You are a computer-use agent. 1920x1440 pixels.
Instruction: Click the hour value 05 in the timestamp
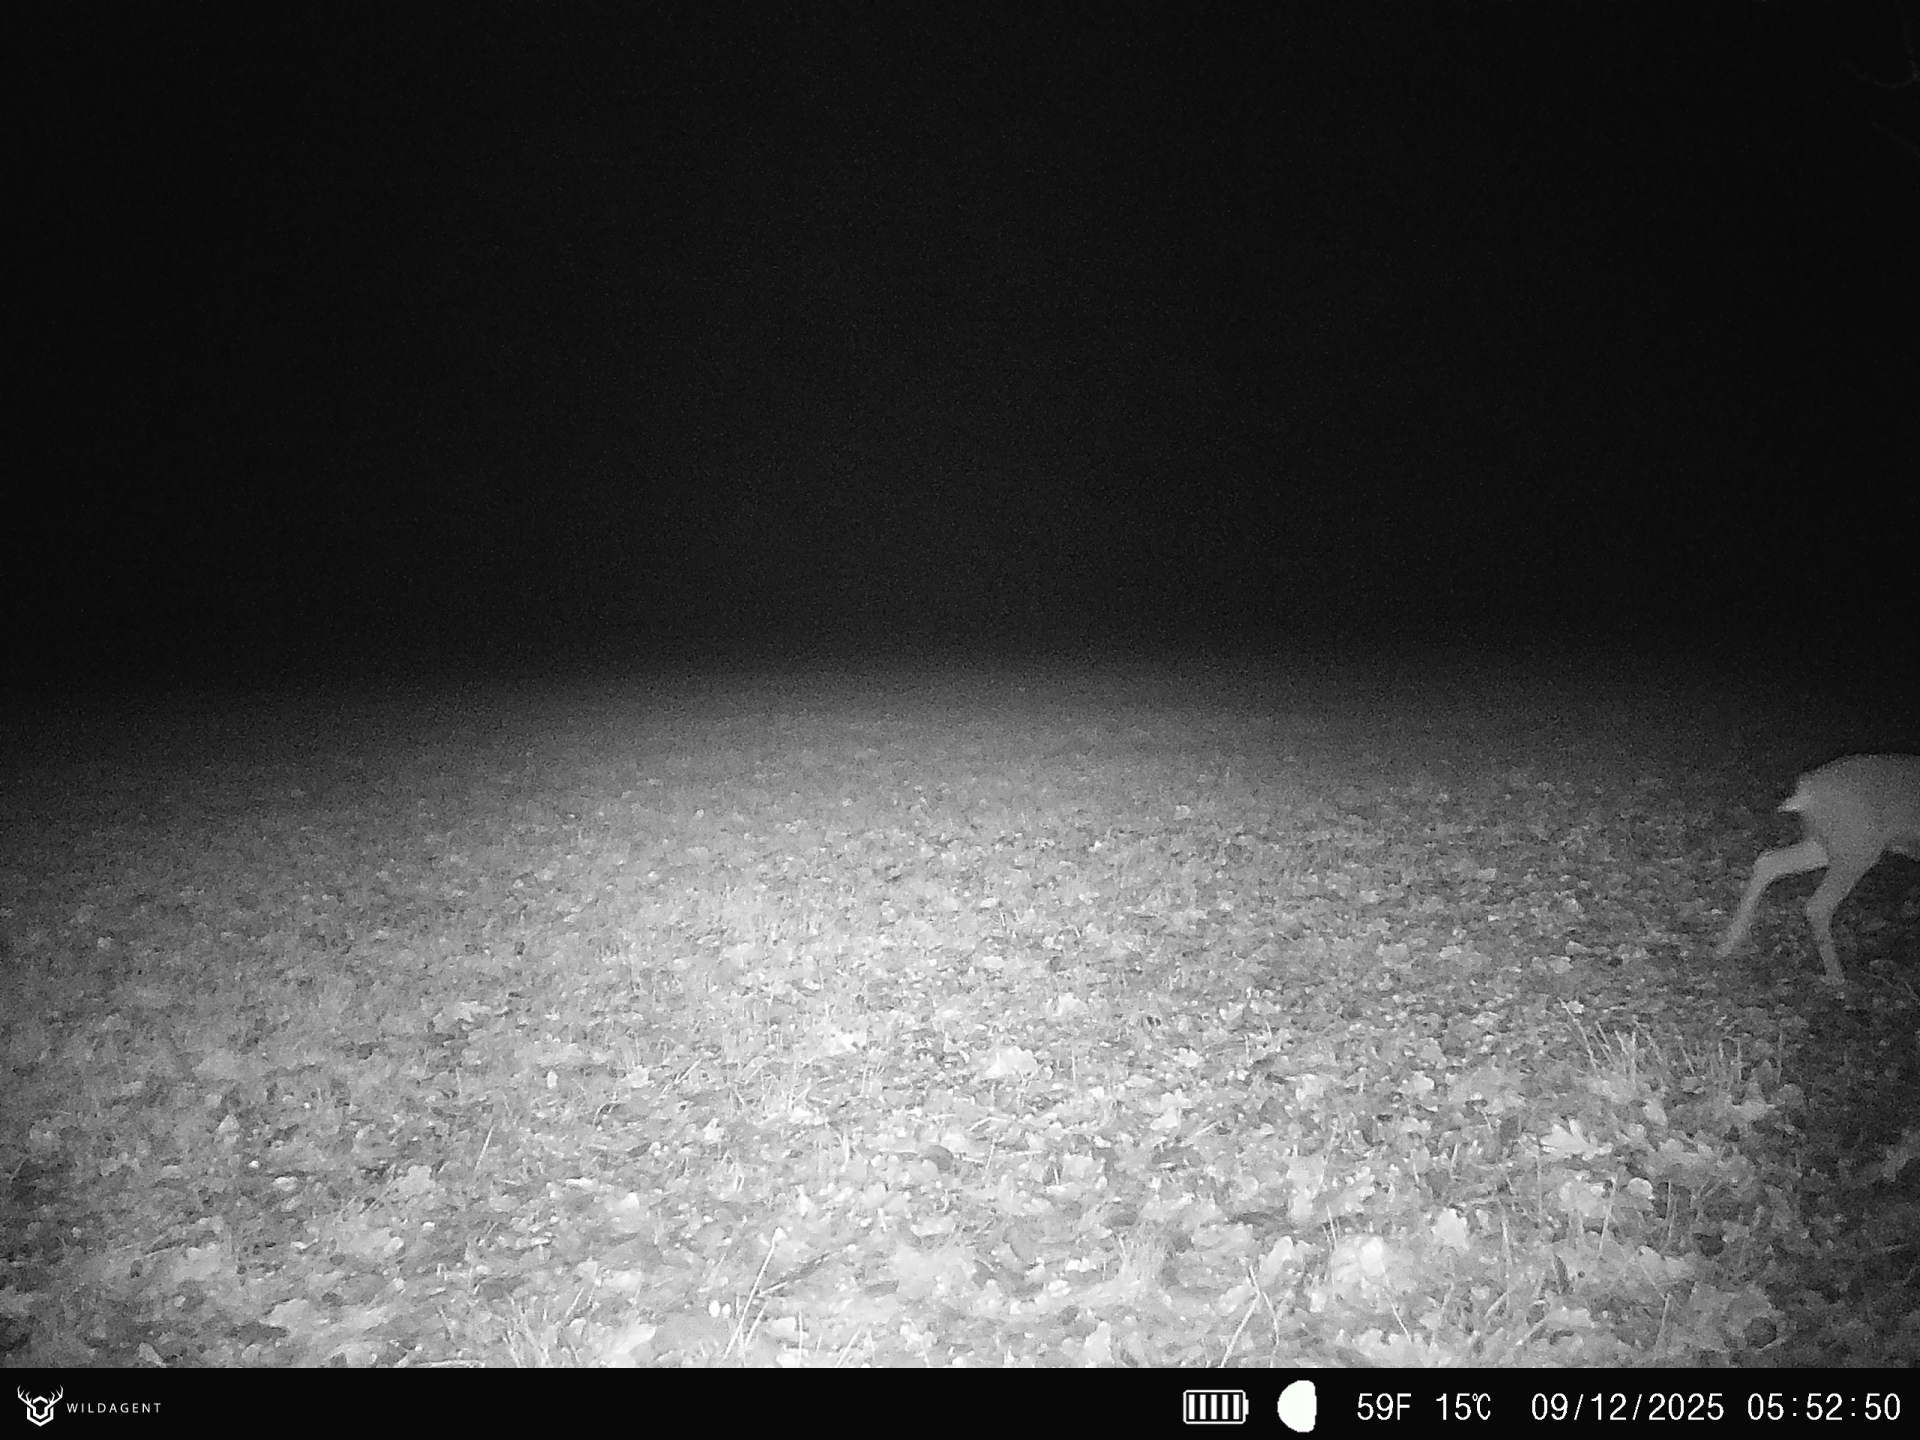coord(1766,1407)
